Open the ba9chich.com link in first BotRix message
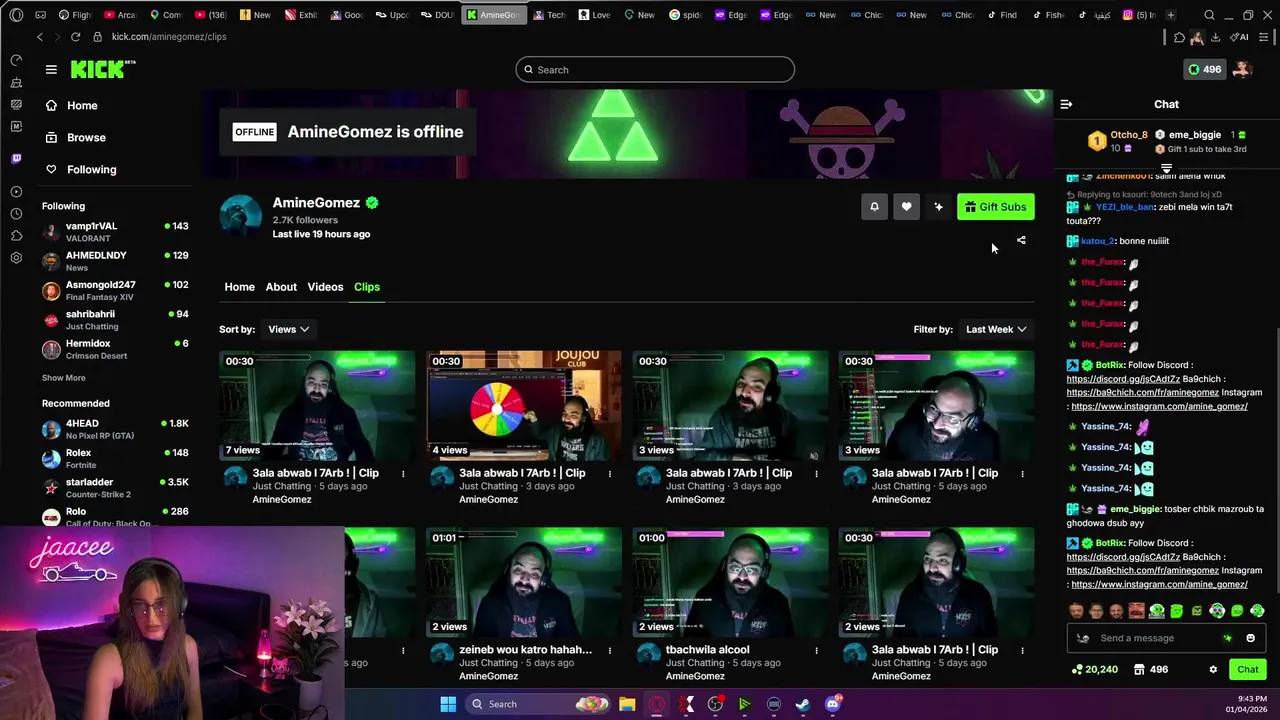Viewport: 1280px width, 720px height. [x=1143, y=393]
